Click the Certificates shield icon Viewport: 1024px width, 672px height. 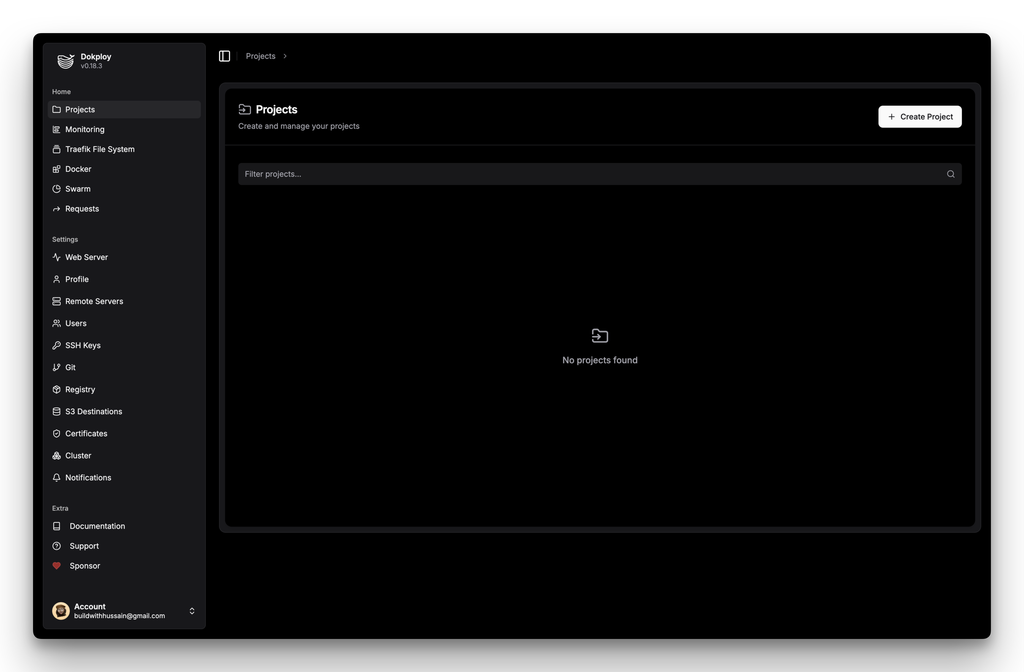point(56,433)
